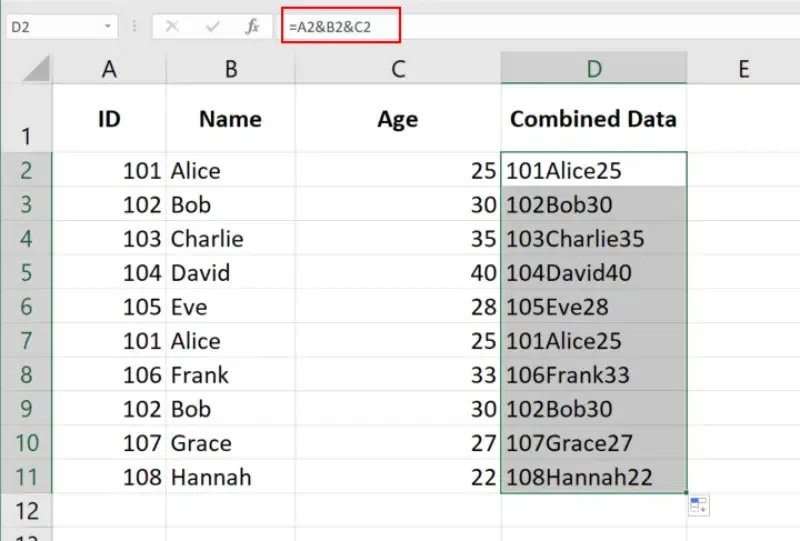Click cell containing 108Hannah22

click(x=594, y=477)
